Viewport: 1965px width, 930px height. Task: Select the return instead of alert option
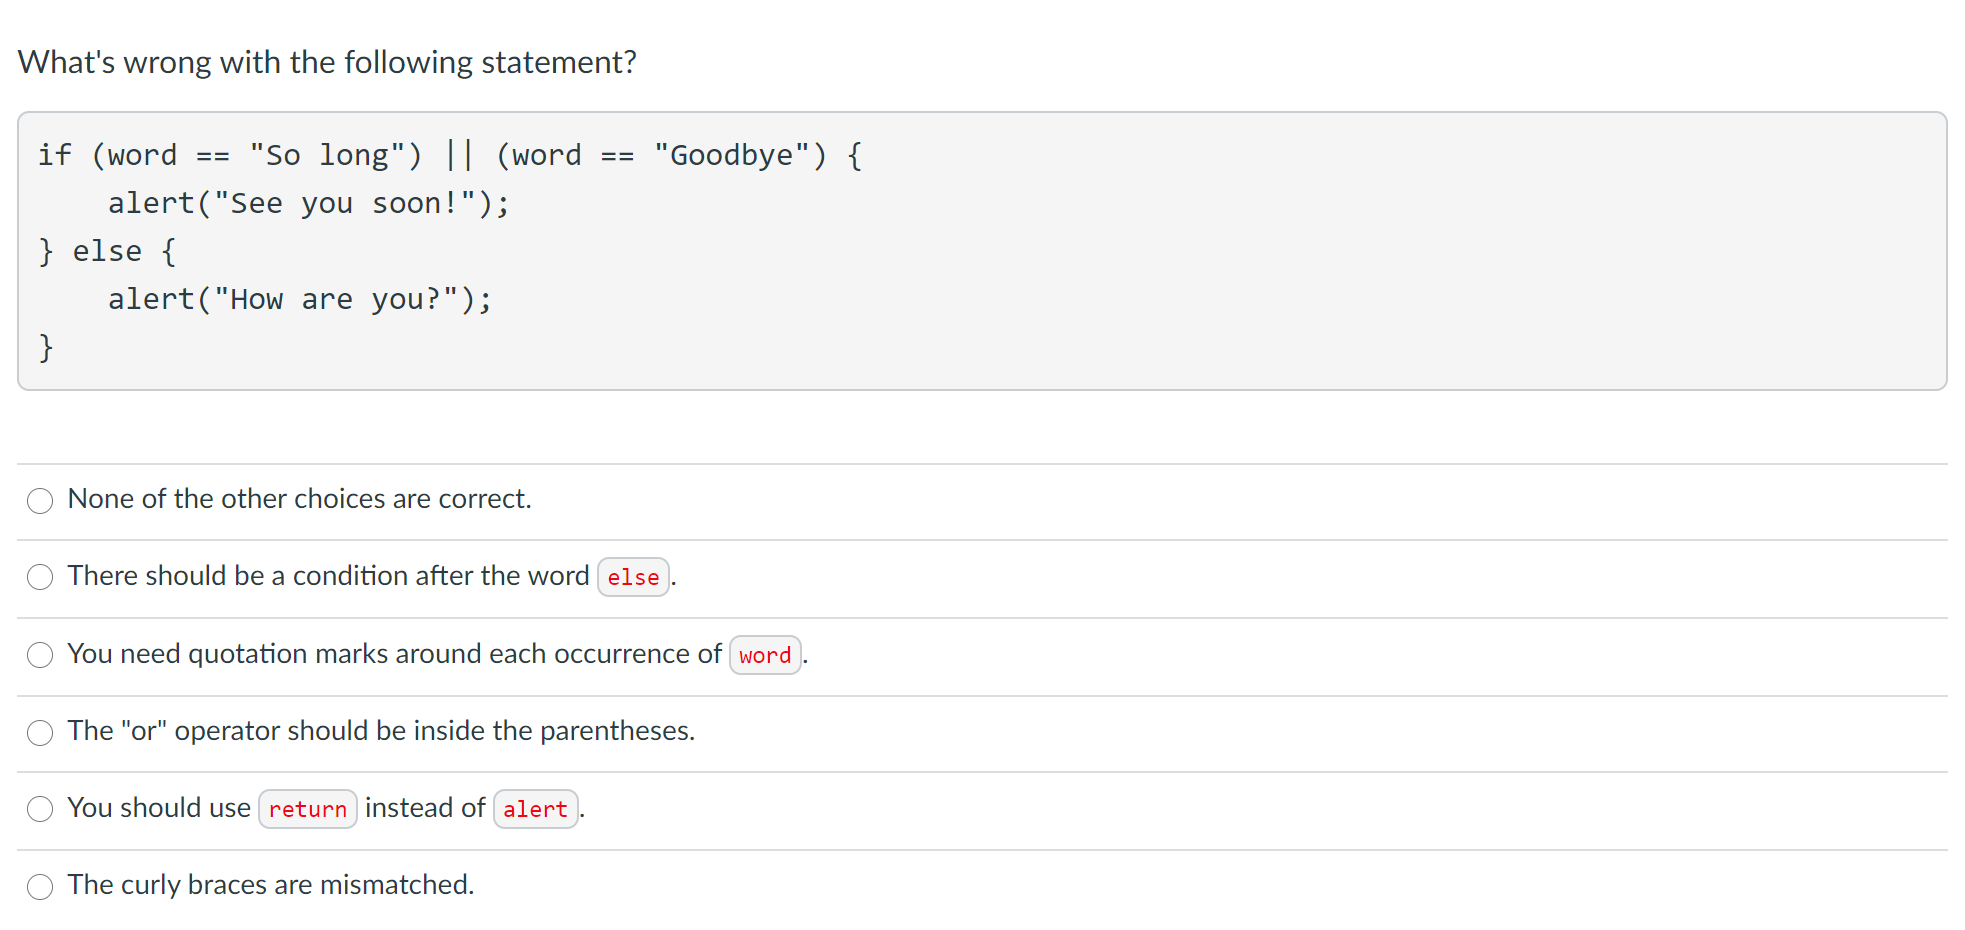pyautogui.click(x=40, y=809)
